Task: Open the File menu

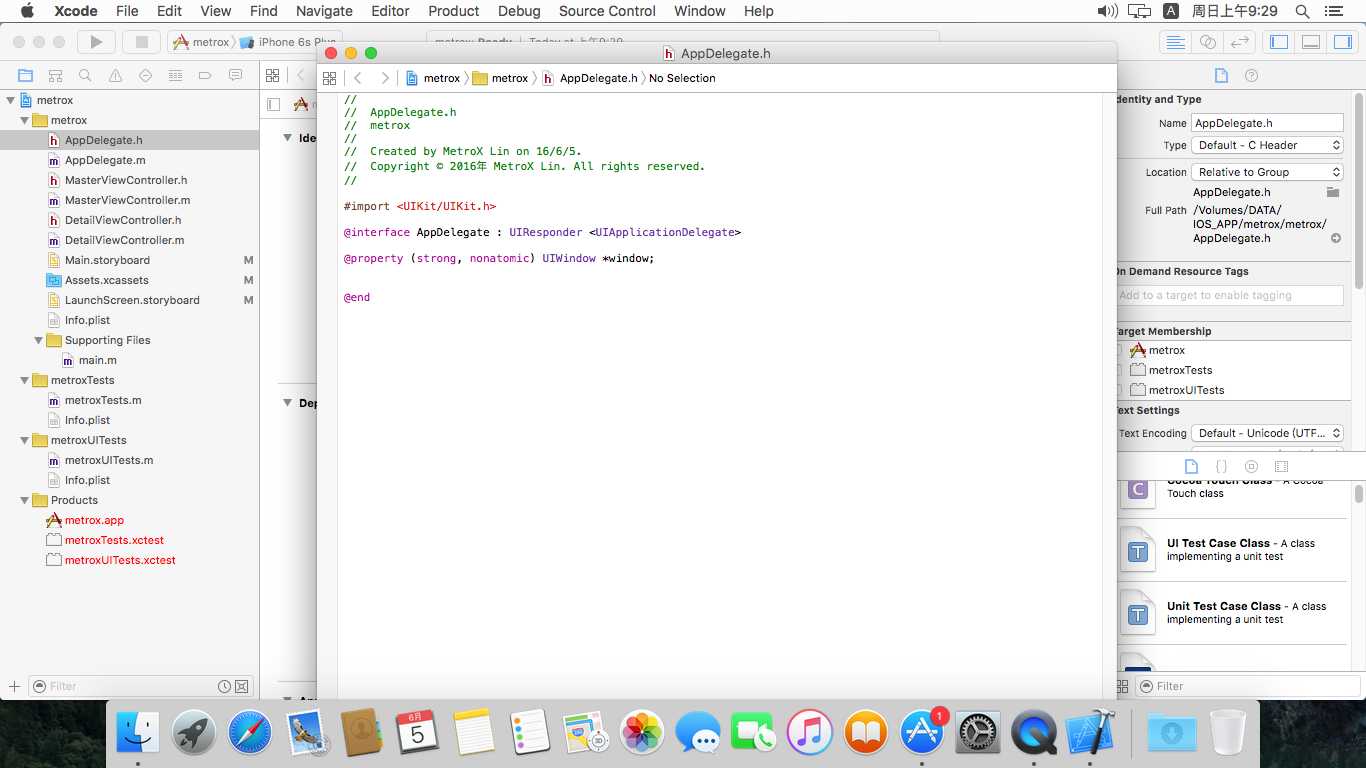Action: 127,11
